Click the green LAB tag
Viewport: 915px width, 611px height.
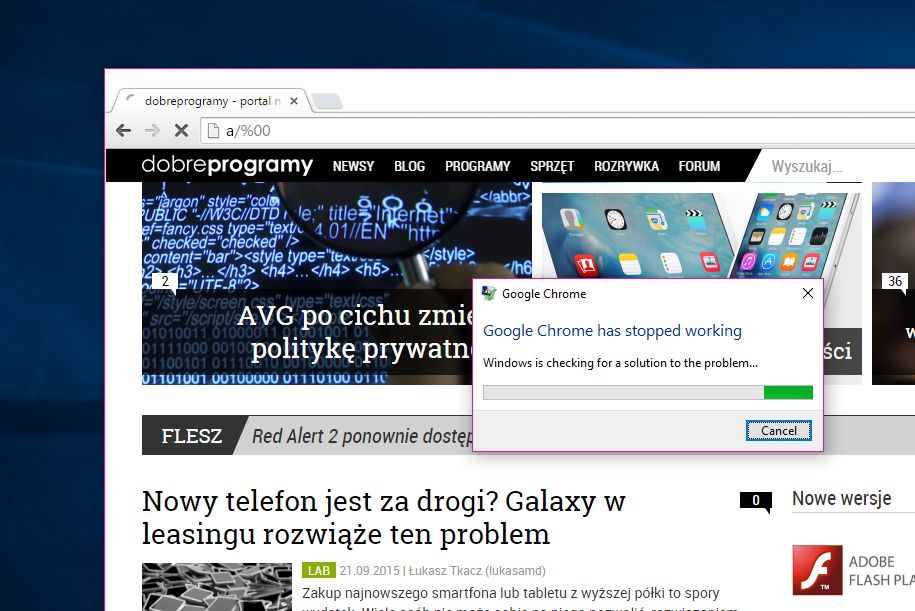pyautogui.click(x=319, y=571)
